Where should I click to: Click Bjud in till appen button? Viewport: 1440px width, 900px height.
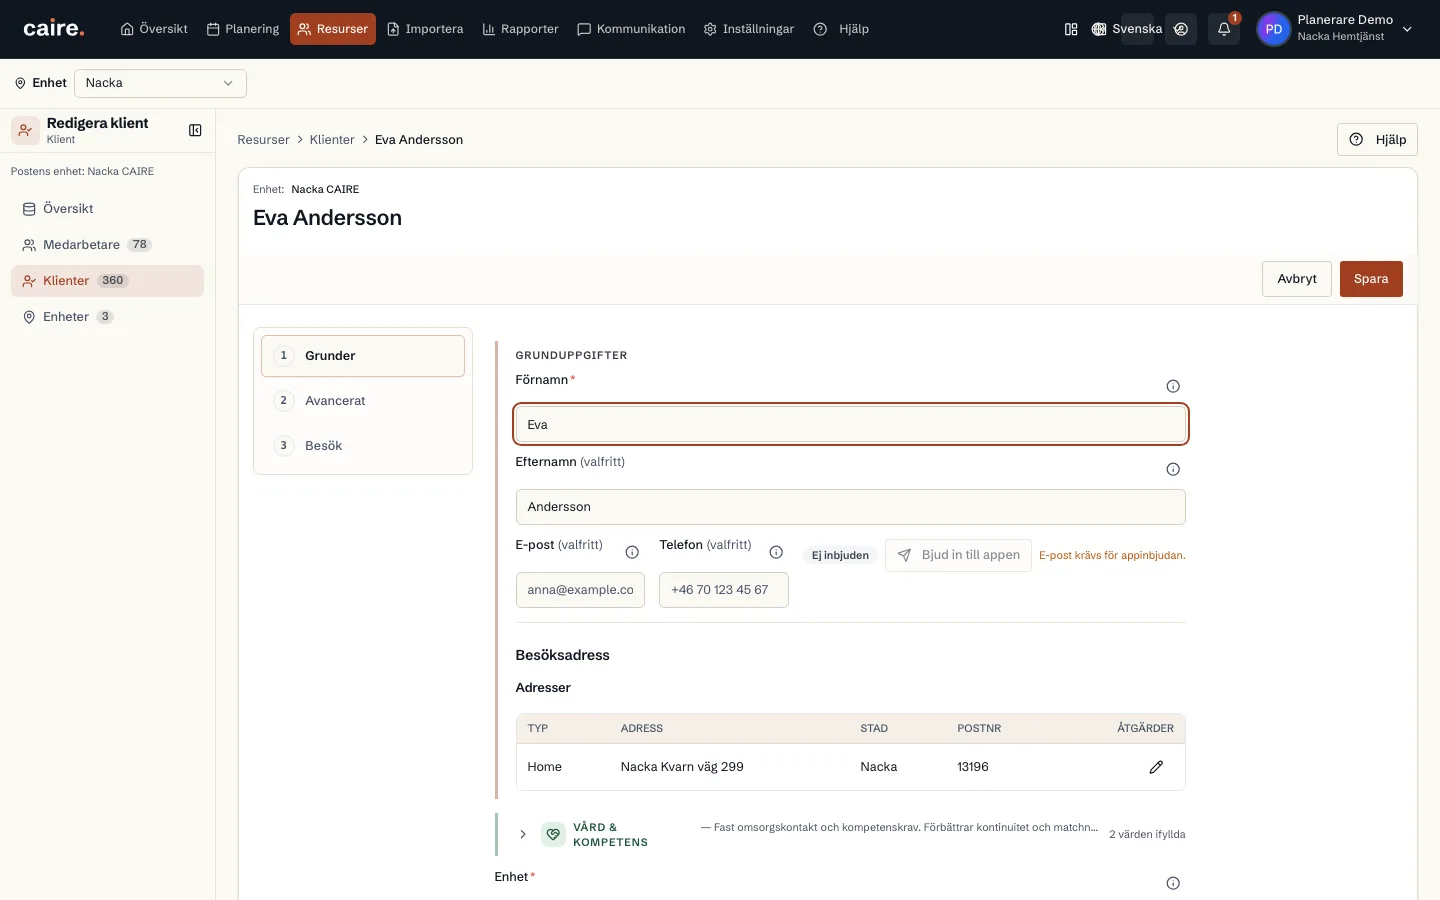(958, 555)
